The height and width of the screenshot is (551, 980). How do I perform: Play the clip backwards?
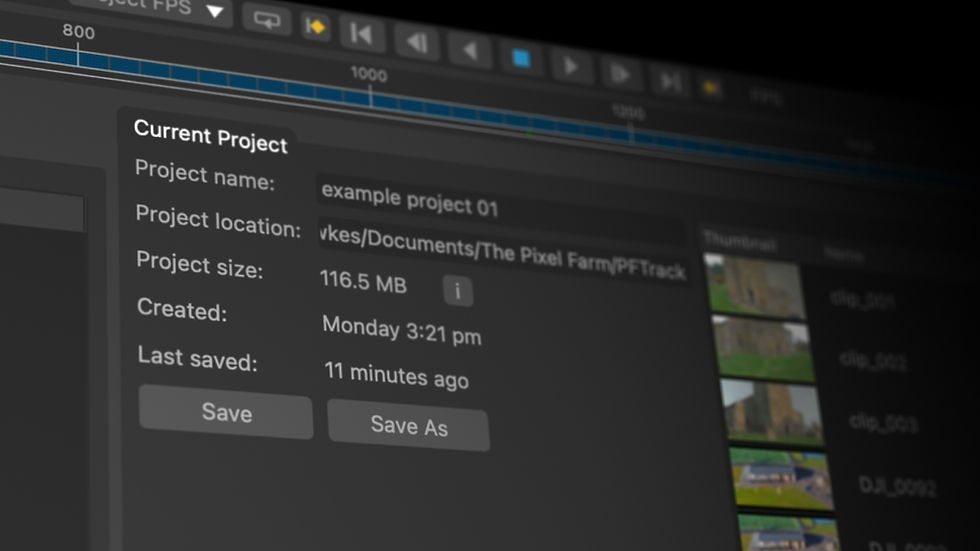[470, 51]
